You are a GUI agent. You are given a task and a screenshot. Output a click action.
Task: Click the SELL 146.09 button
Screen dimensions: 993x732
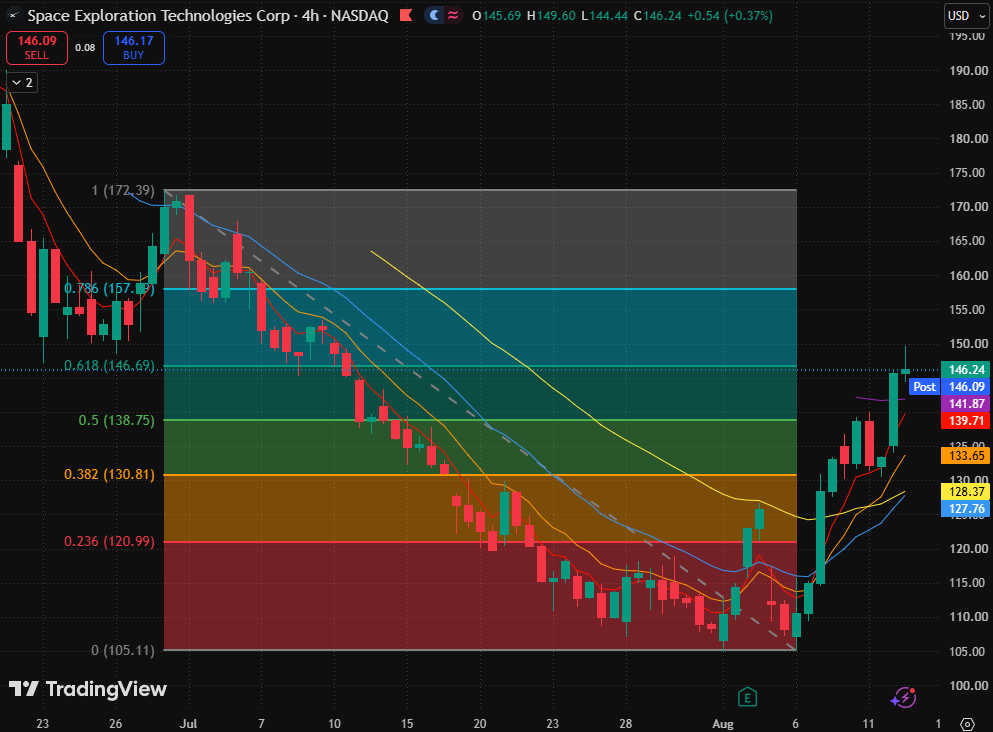coord(37,47)
